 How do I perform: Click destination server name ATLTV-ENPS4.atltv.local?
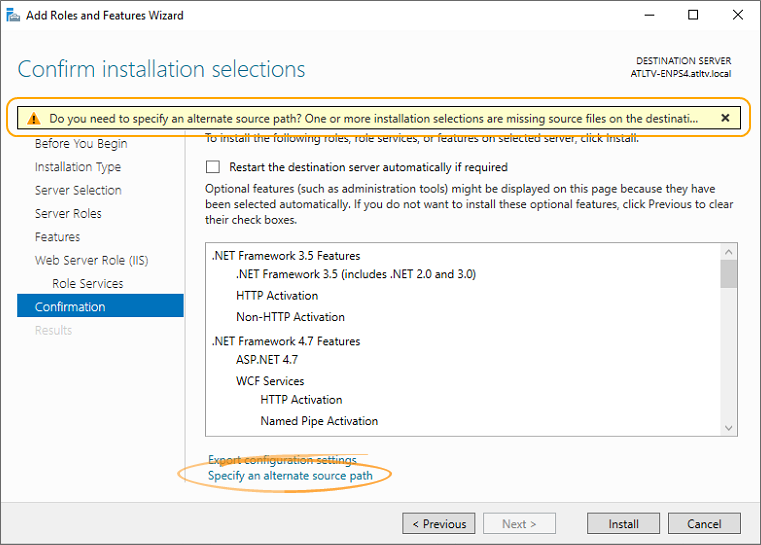pyautogui.click(x=680, y=74)
